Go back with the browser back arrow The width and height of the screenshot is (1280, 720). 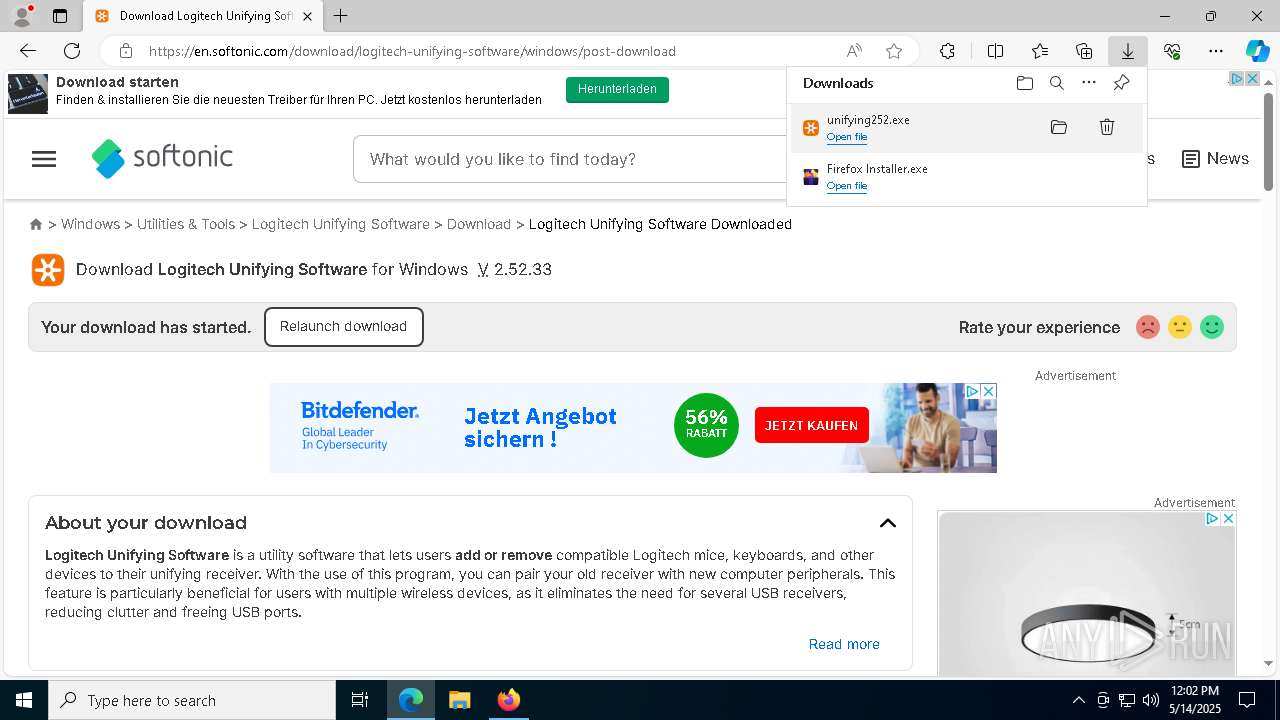[x=28, y=51]
